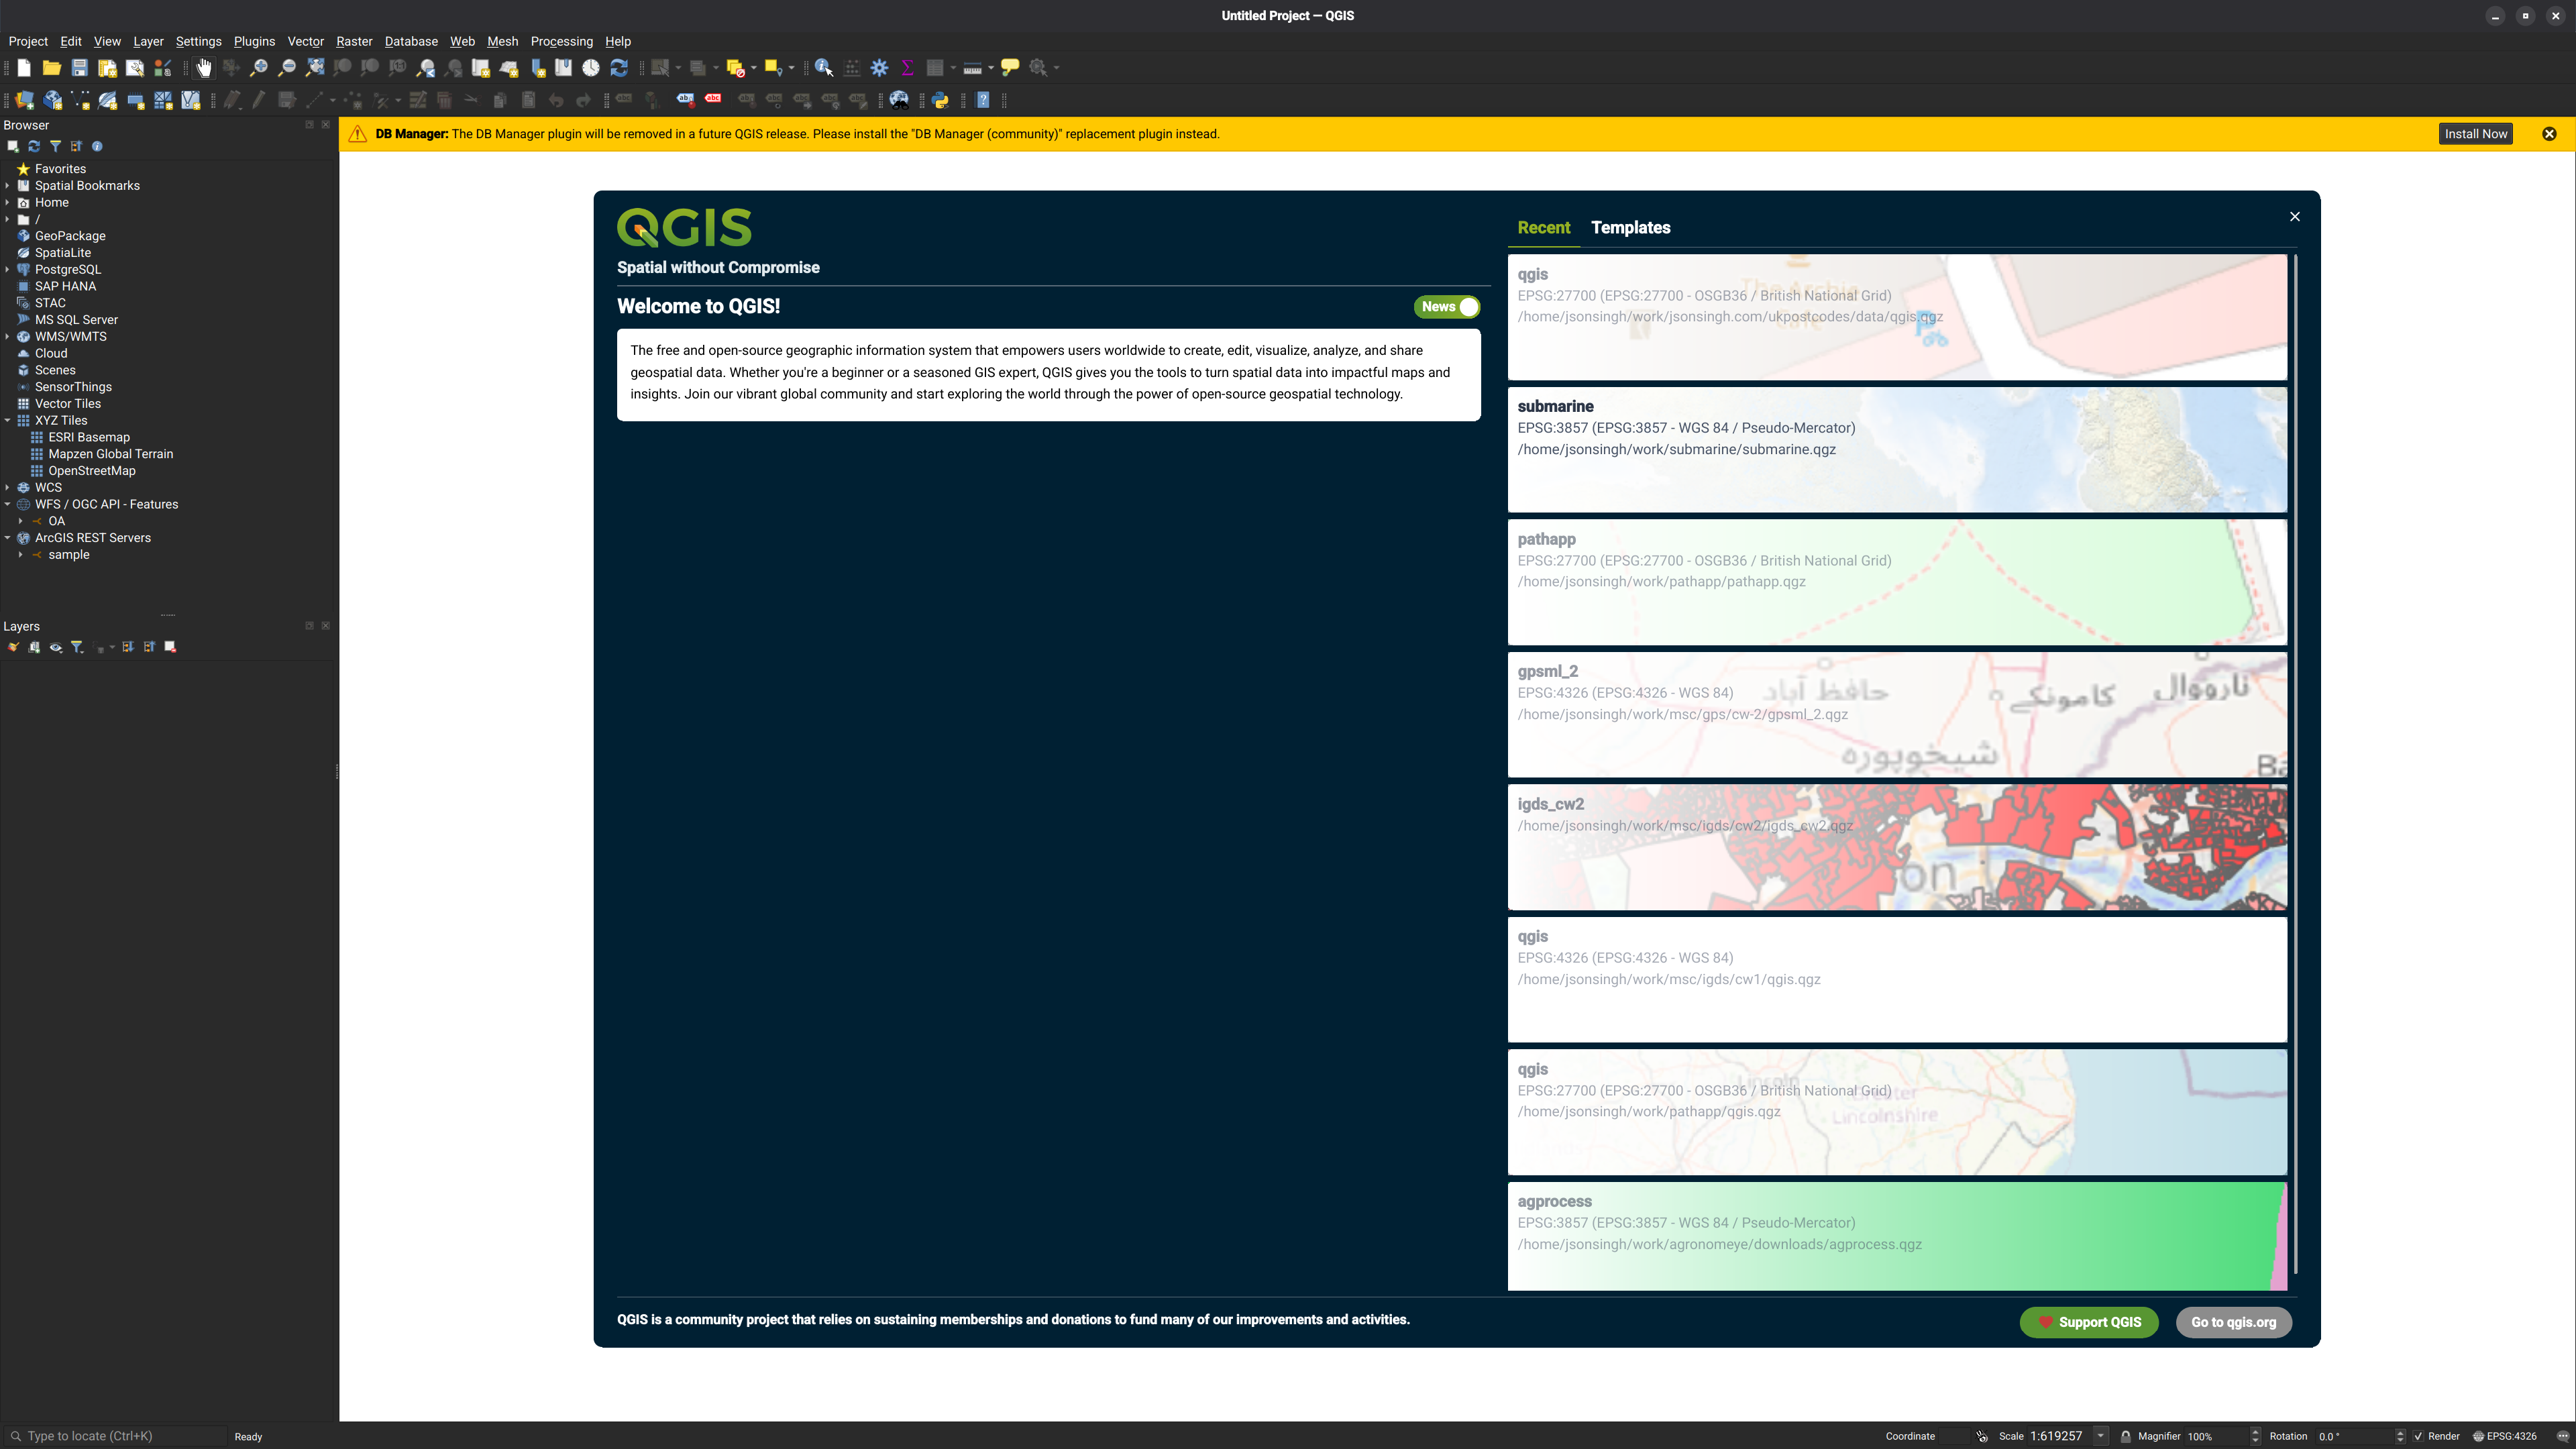Screen dimensions: 2576x1449
Task: Click the Support QGIS button
Action: point(2088,1322)
